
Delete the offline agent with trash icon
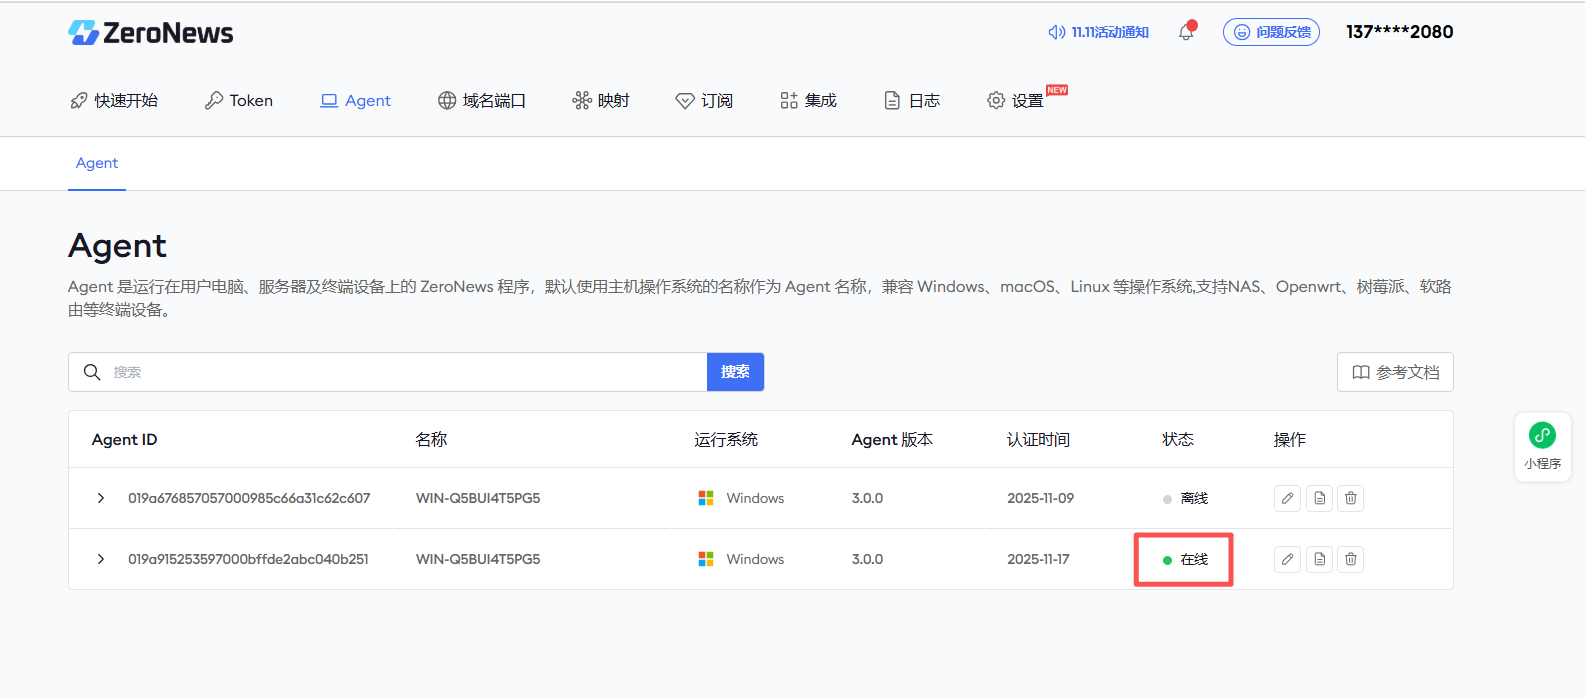pyautogui.click(x=1351, y=498)
